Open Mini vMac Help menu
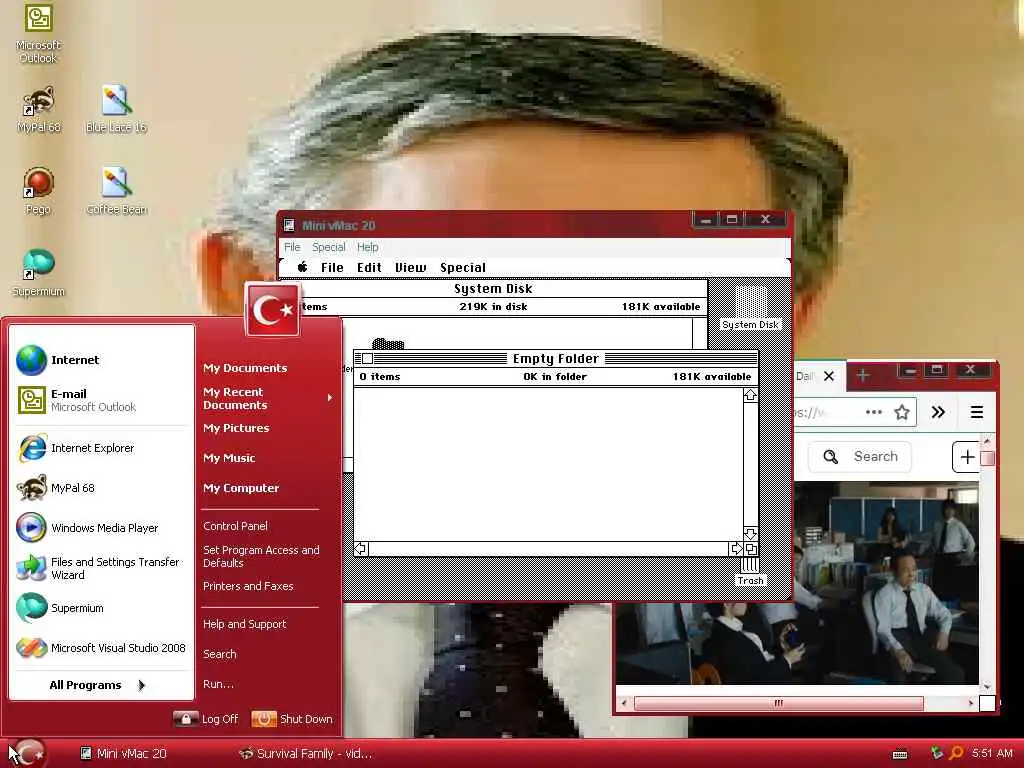 coord(368,247)
